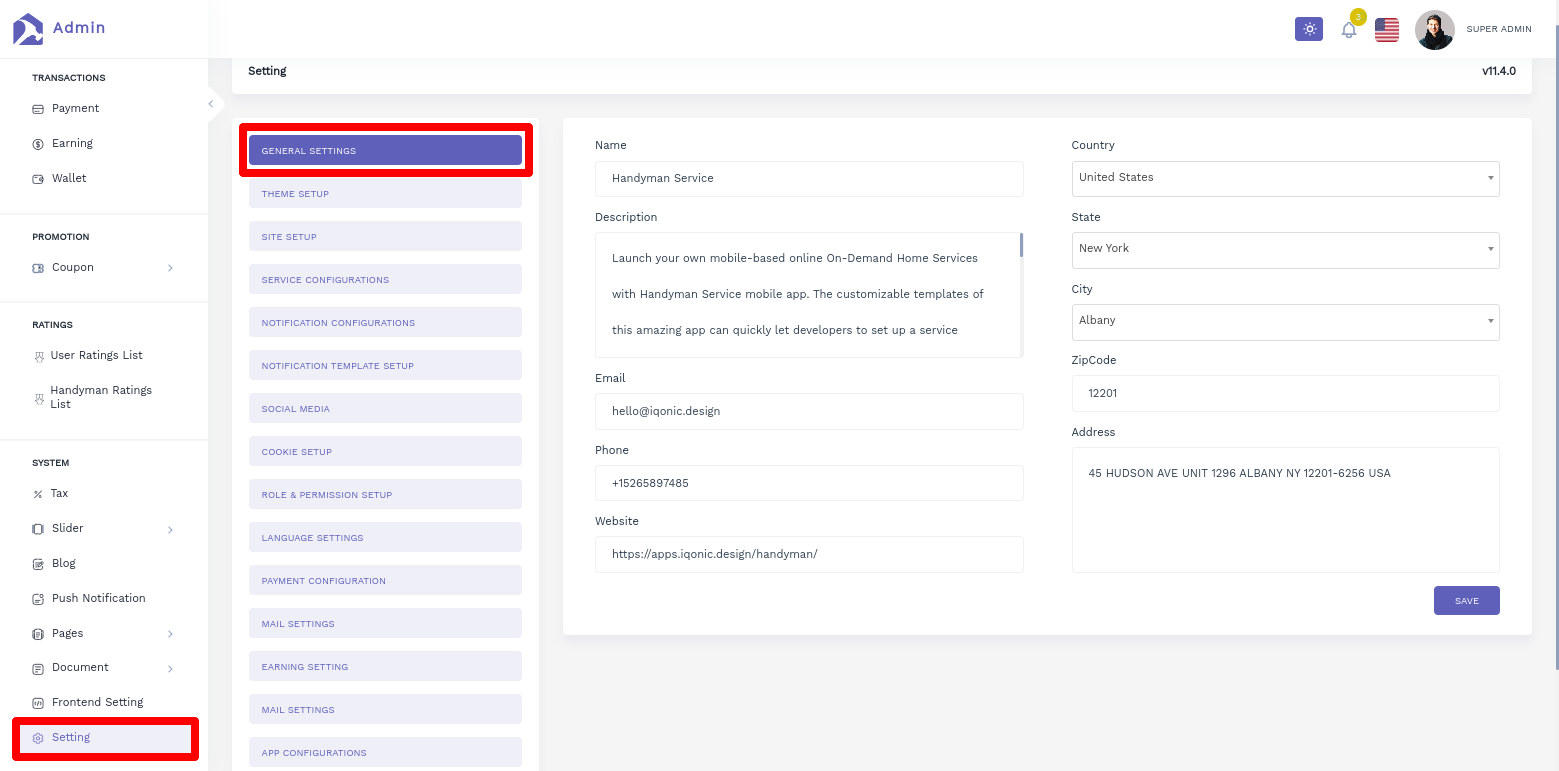Collapse the sidebar with the arrow handle
Image resolution: width=1559 pixels, height=771 pixels.
(x=211, y=103)
